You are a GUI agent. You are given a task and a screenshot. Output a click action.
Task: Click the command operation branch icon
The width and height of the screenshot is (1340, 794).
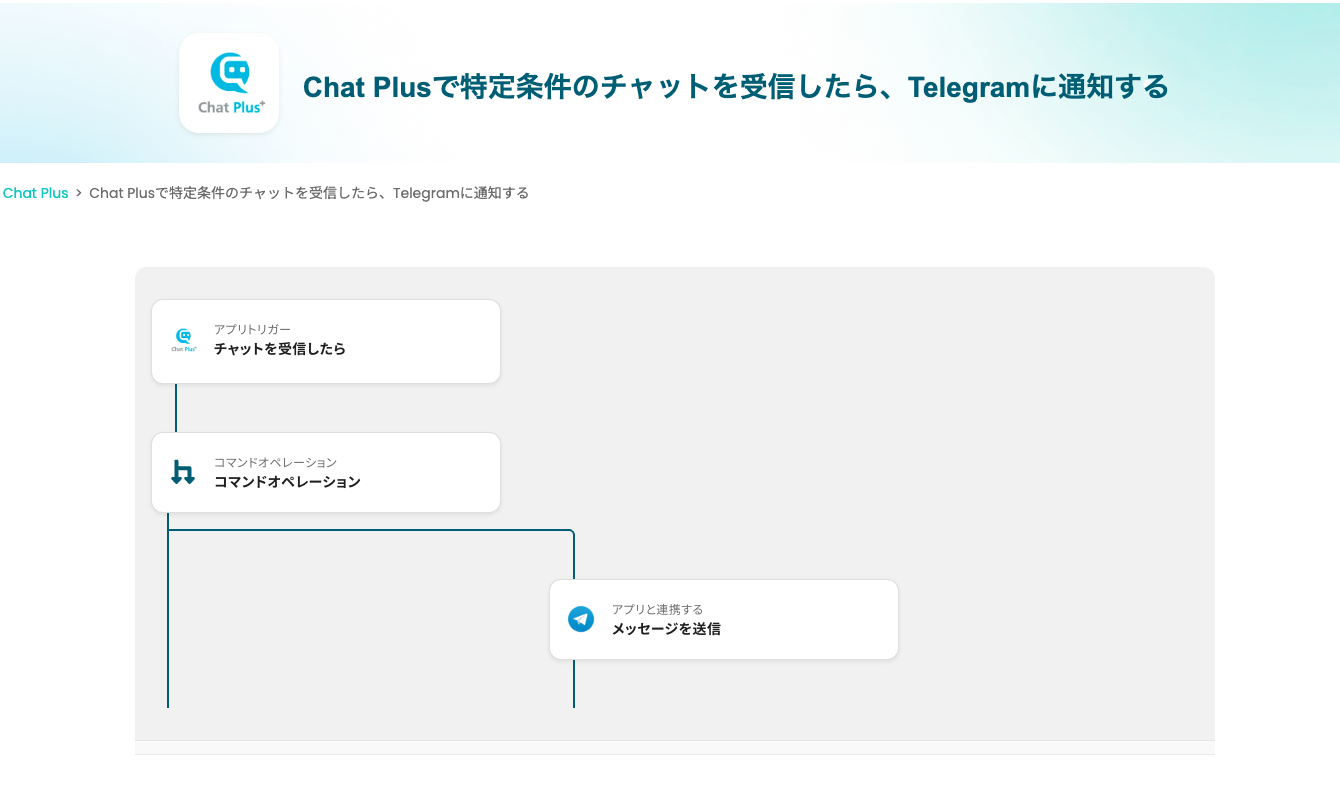(182, 472)
